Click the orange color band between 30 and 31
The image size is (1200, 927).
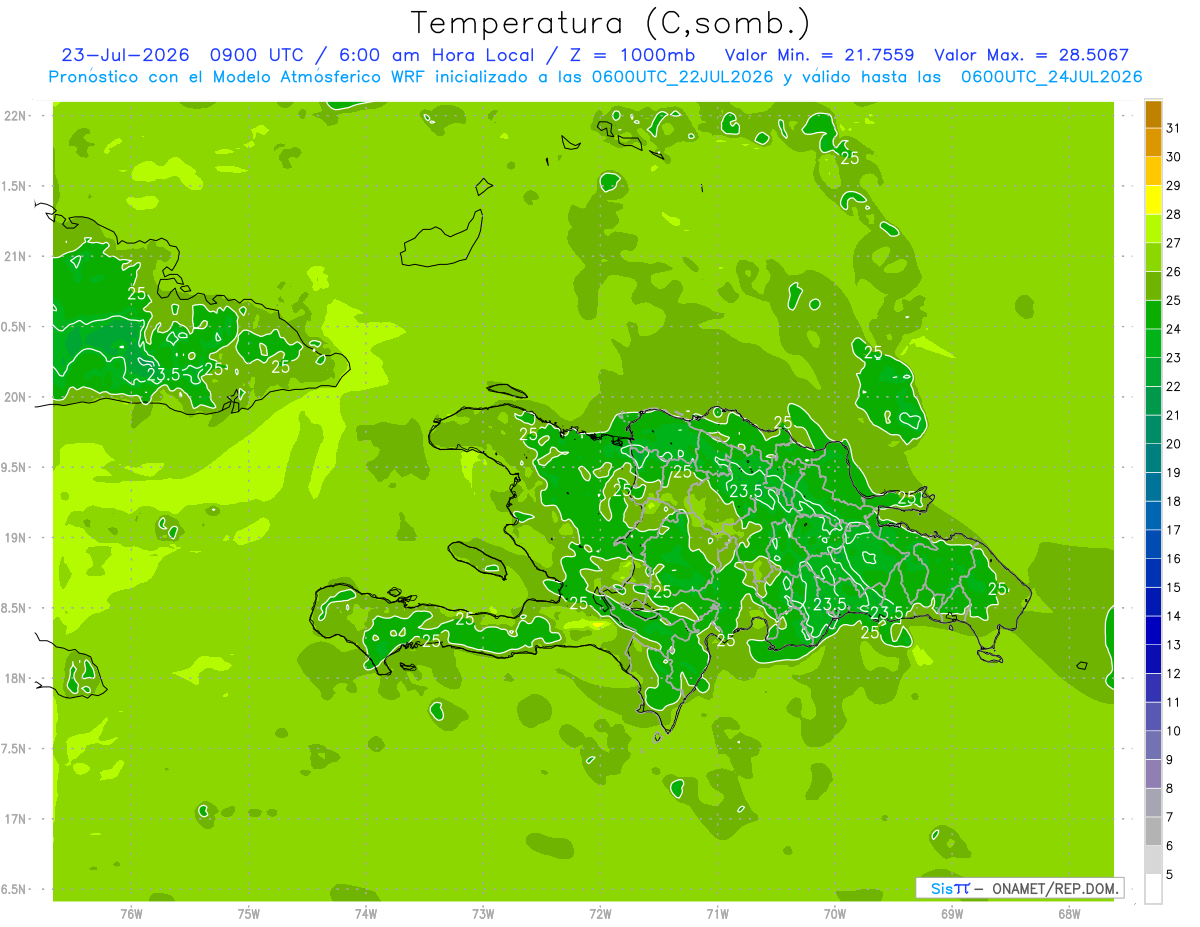coord(1153,143)
